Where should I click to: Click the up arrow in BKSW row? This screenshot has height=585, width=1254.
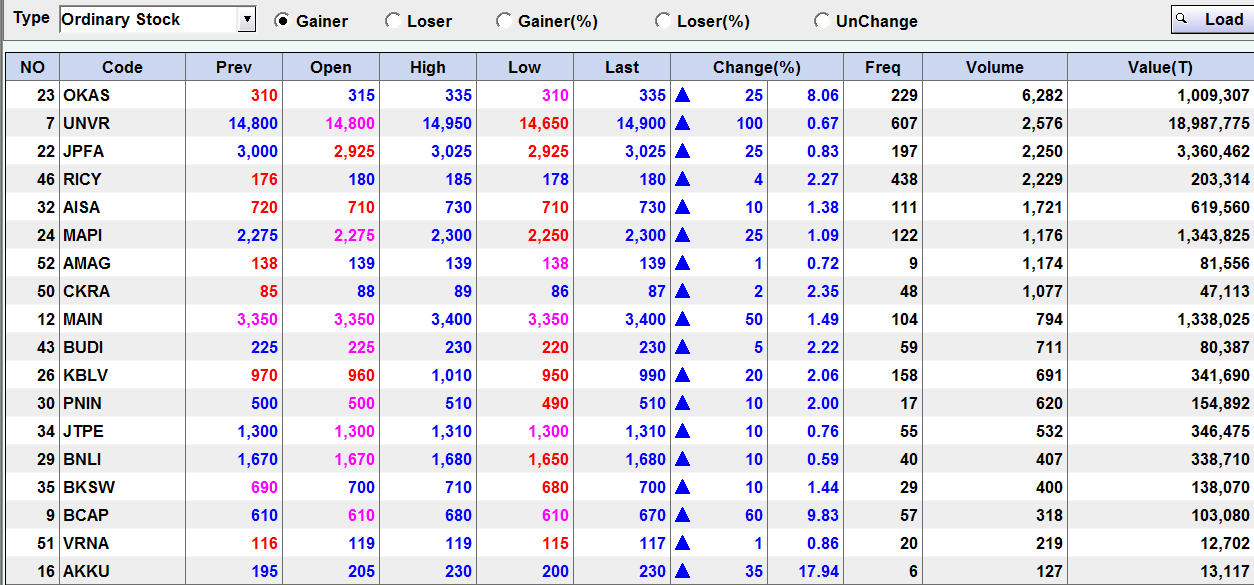point(683,487)
